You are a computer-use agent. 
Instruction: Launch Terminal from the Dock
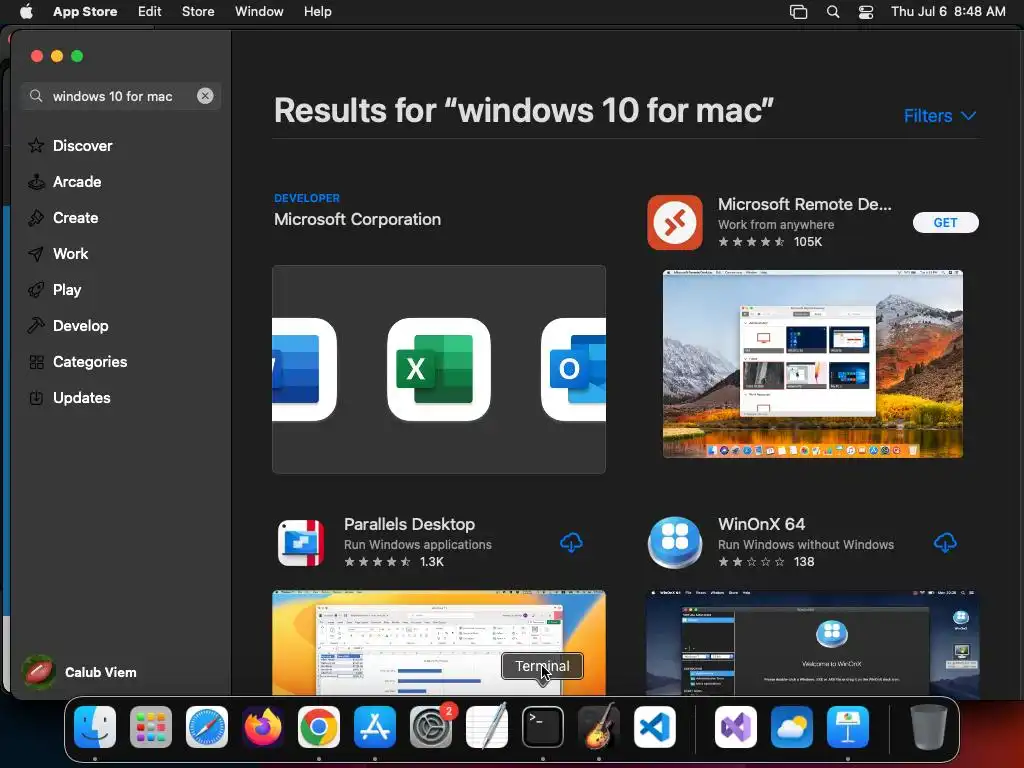(x=543, y=727)
